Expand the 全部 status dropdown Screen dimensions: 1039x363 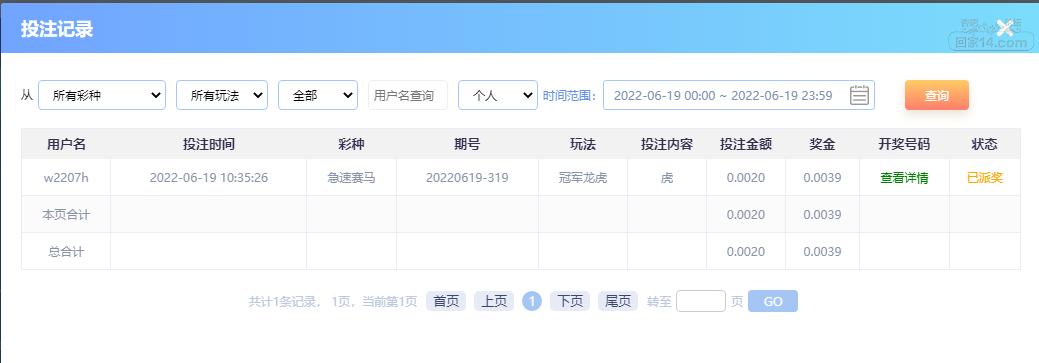pos(318,95)
